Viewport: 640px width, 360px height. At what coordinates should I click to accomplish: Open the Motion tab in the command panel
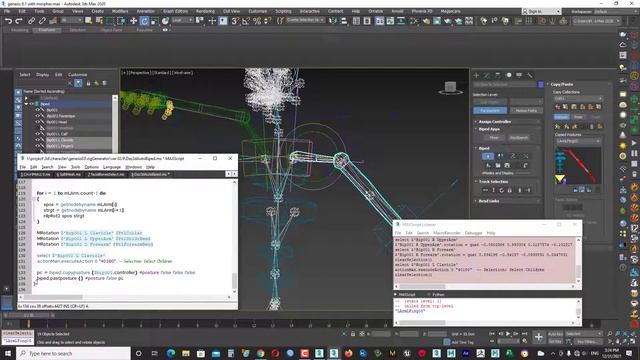508,75
